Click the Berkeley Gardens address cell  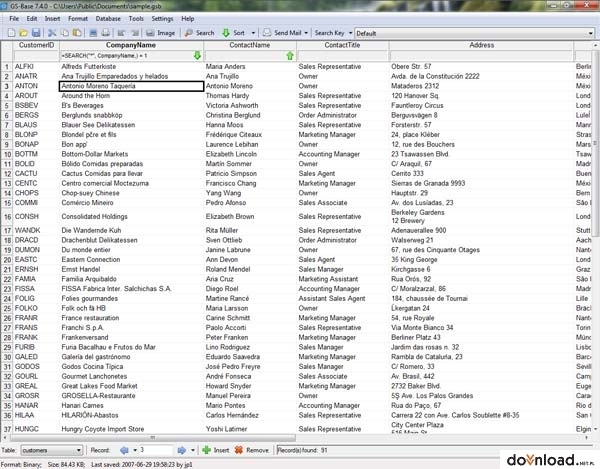tap(481, 217)
